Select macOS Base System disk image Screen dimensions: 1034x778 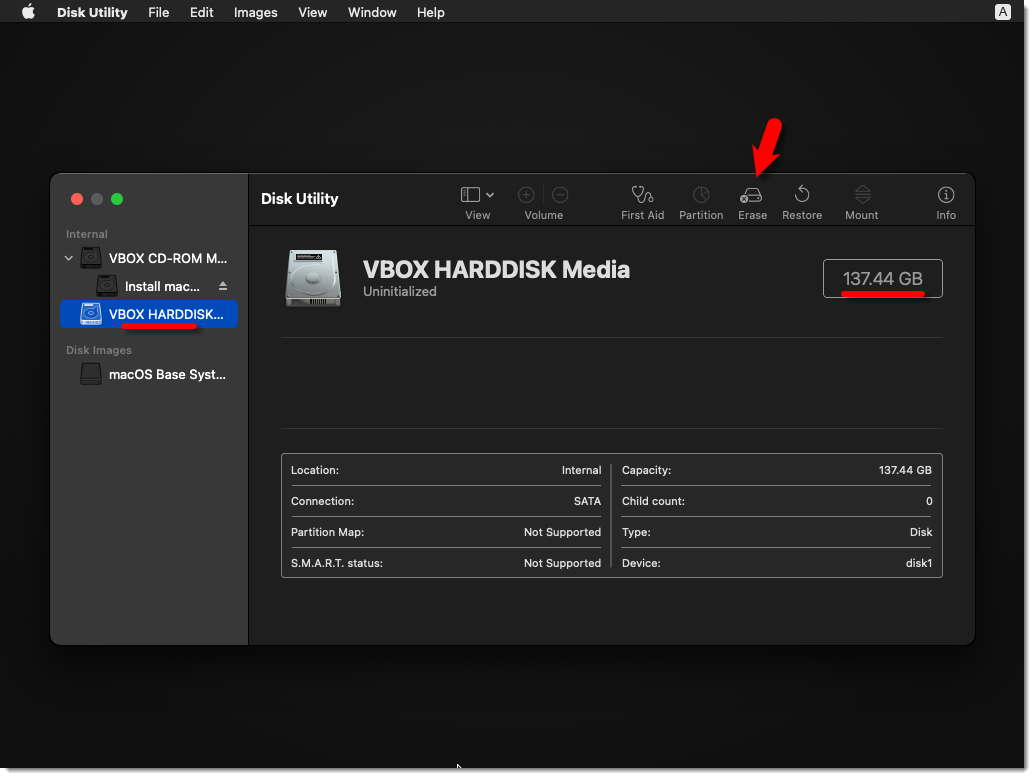(149, 374)
